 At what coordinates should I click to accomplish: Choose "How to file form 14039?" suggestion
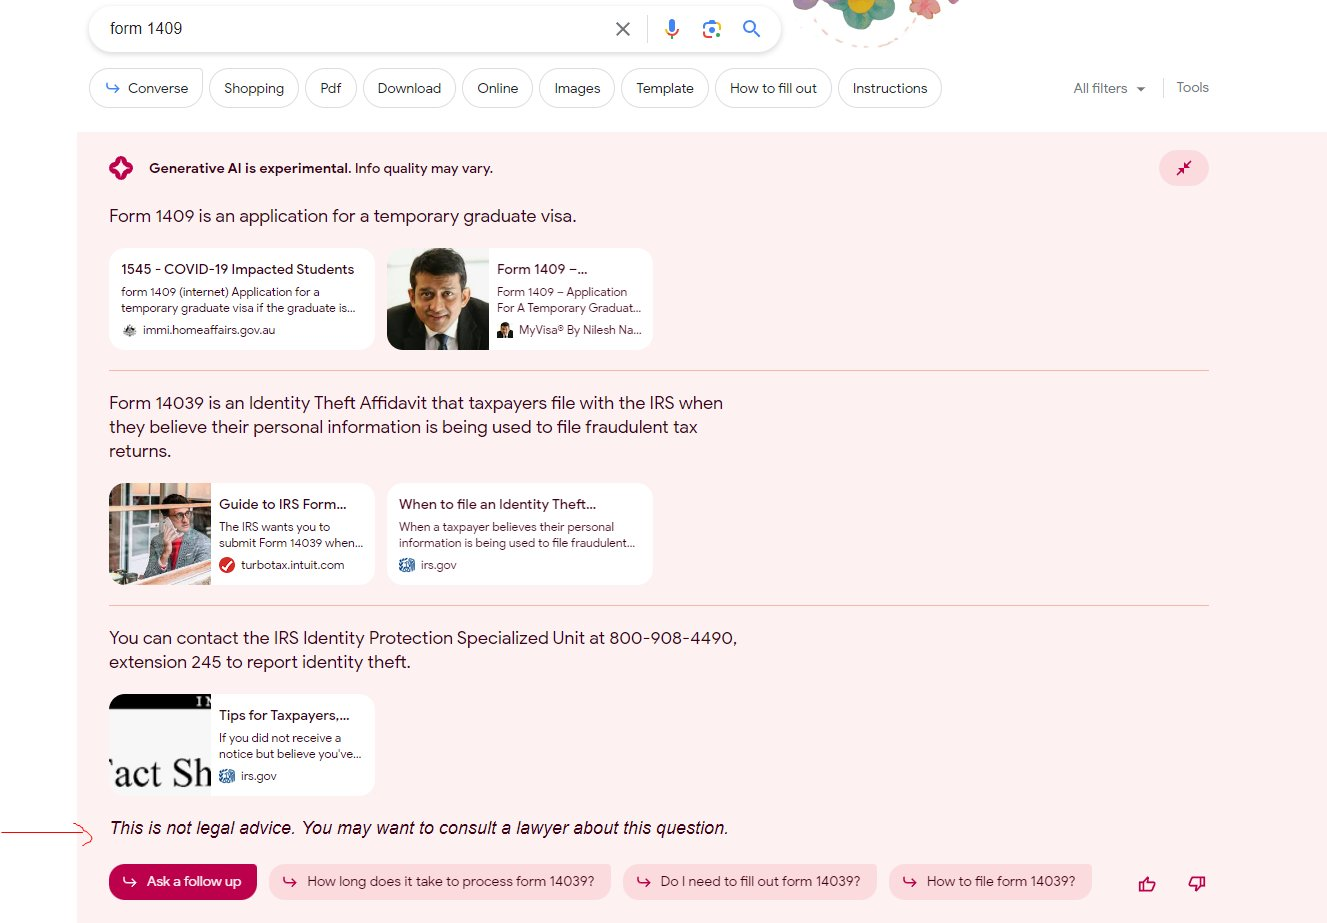(990, 881)
